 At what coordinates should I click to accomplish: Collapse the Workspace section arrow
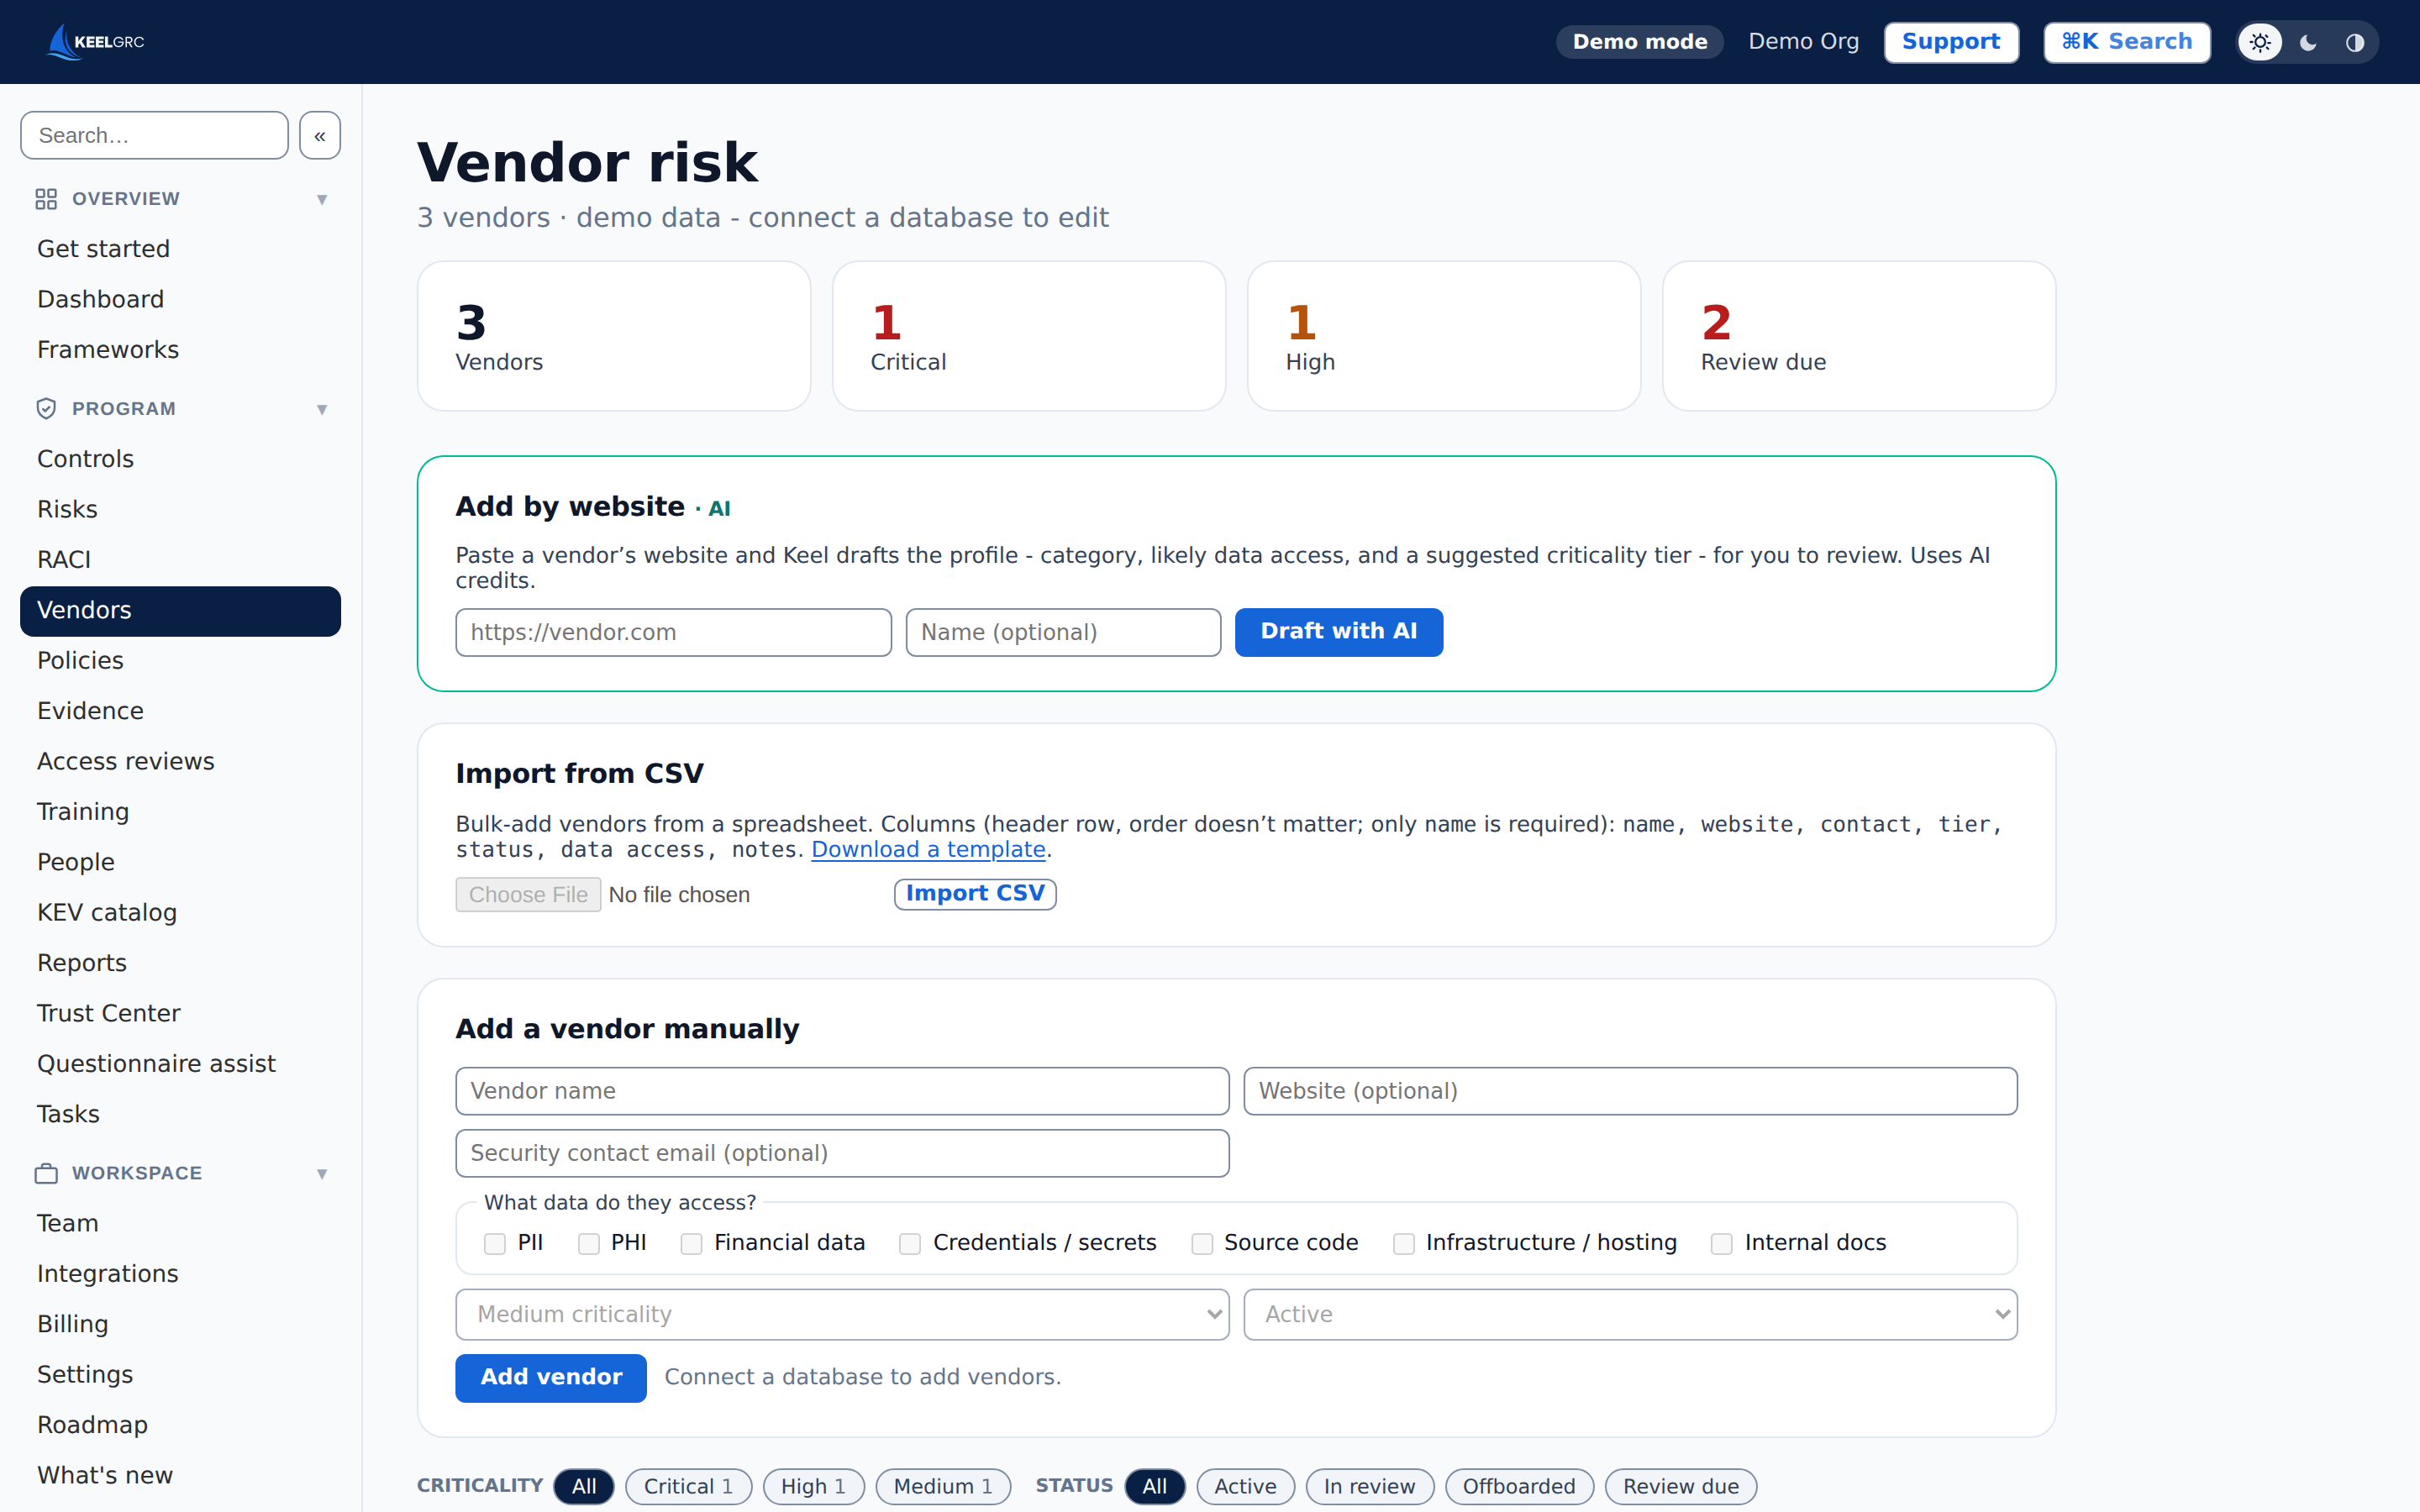[322, 1173]
